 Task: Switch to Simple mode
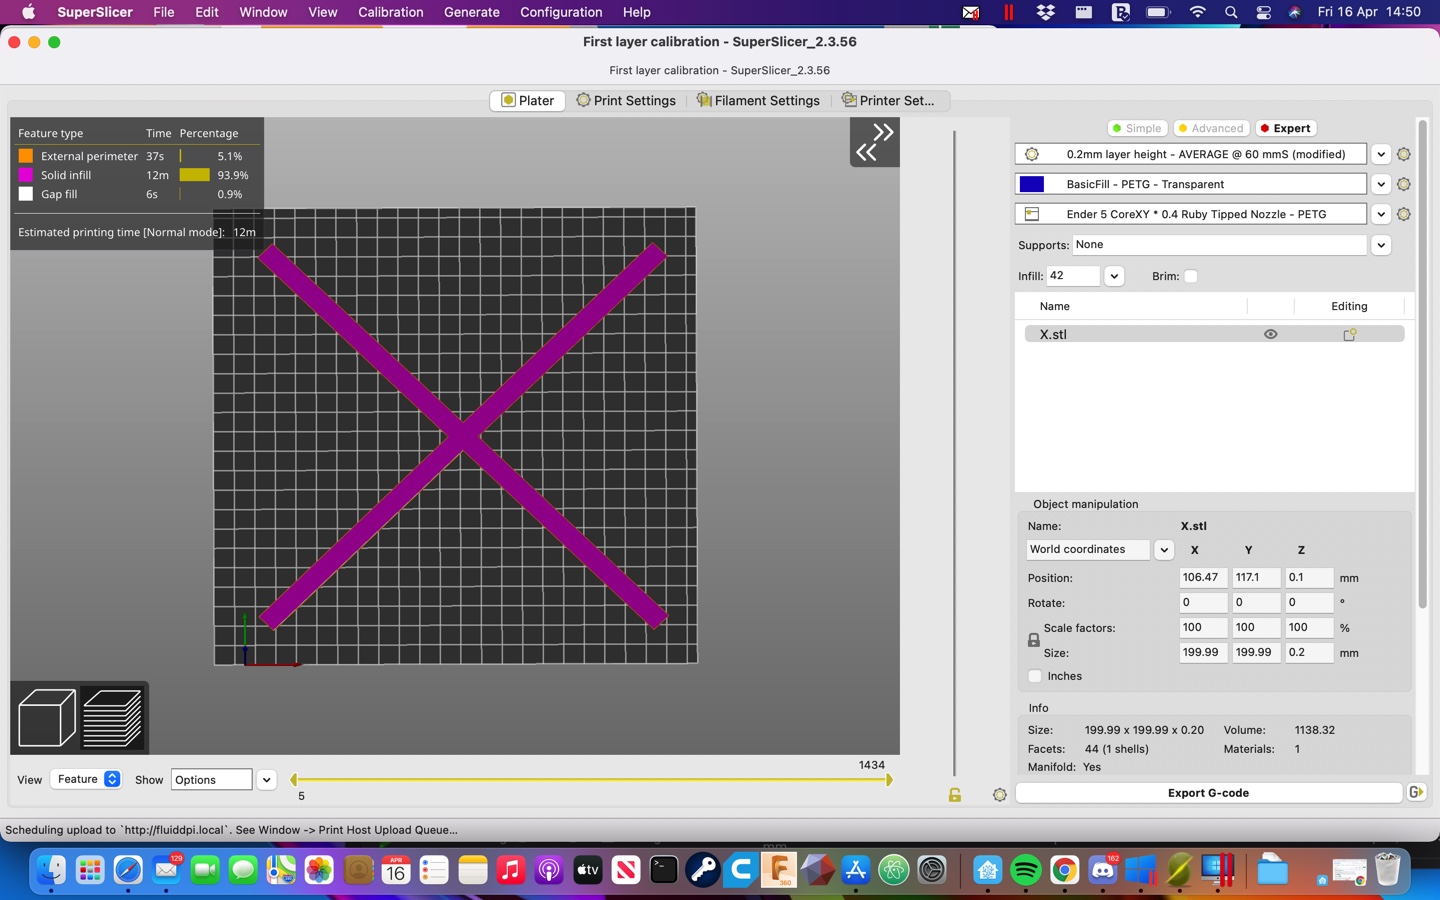pyautogui.click(x=1136, y=128)
